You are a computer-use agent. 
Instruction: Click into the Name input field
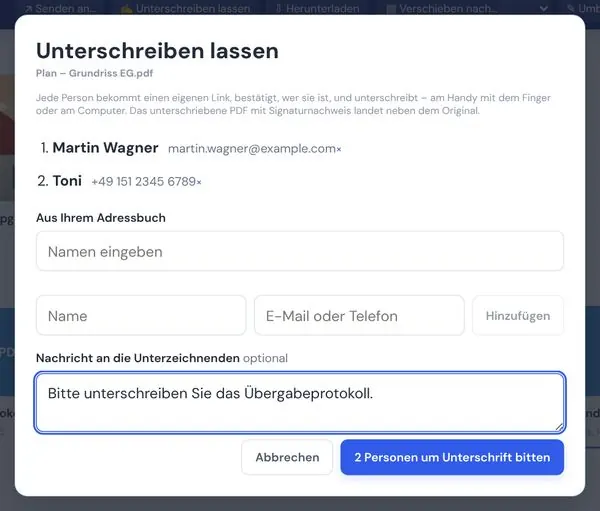141,315
